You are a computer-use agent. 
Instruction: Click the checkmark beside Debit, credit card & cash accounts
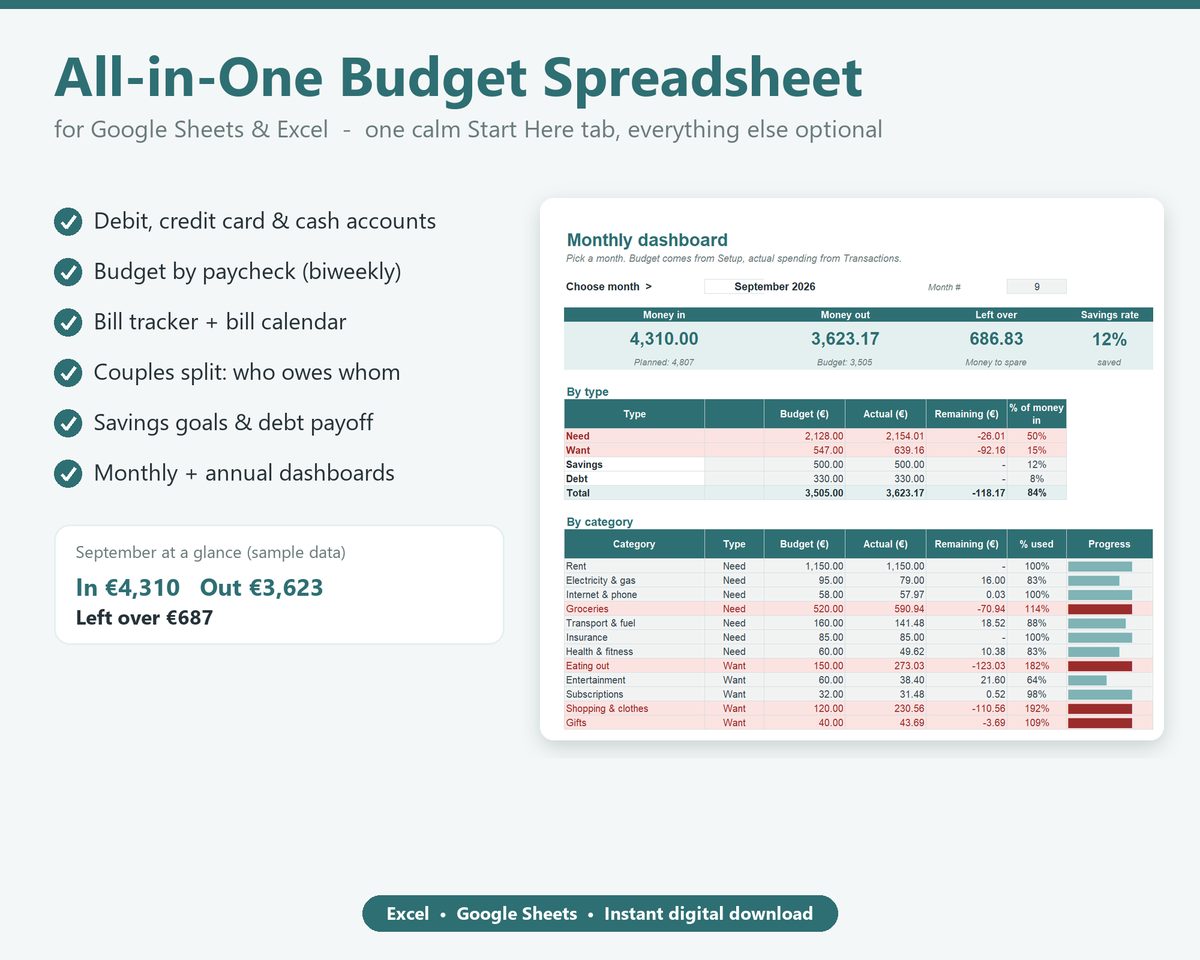click(x=68, y=222)
